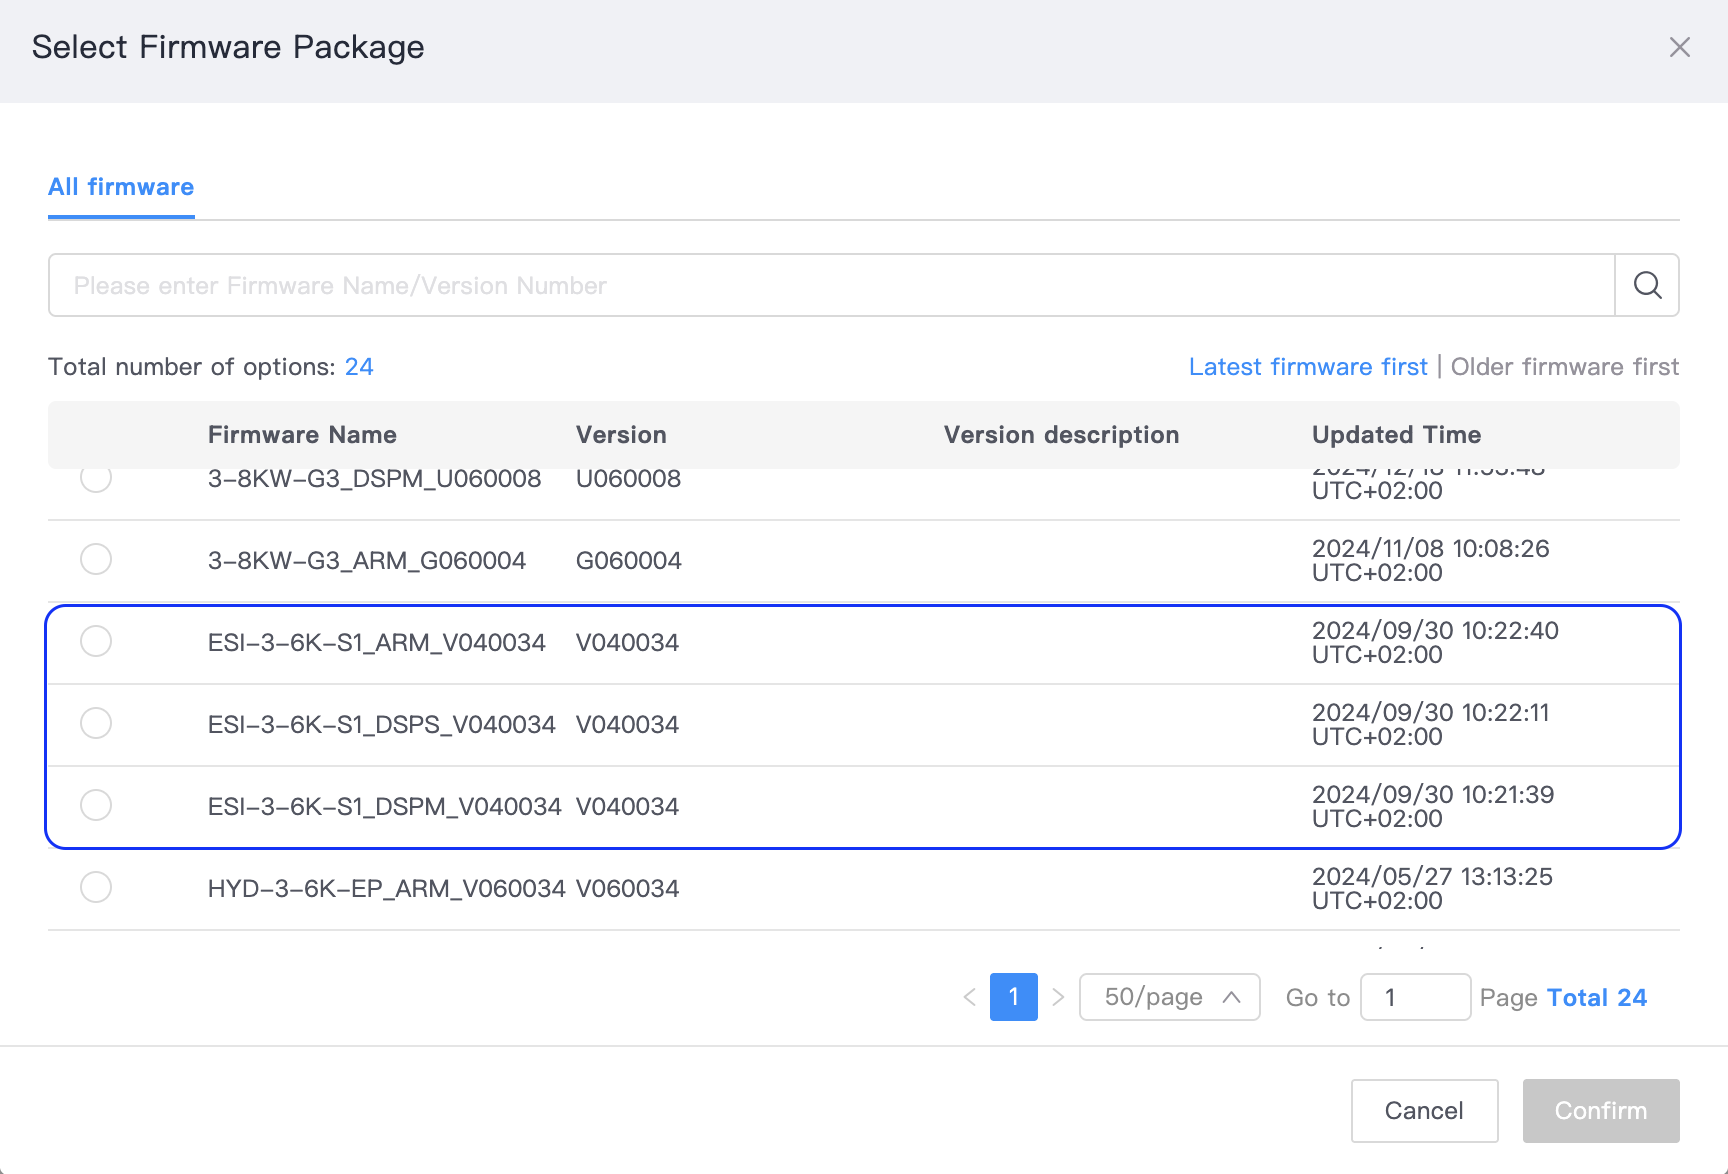Switch to the All firmware tab
Viewport: 1728px width, 1174px height.
121,187
